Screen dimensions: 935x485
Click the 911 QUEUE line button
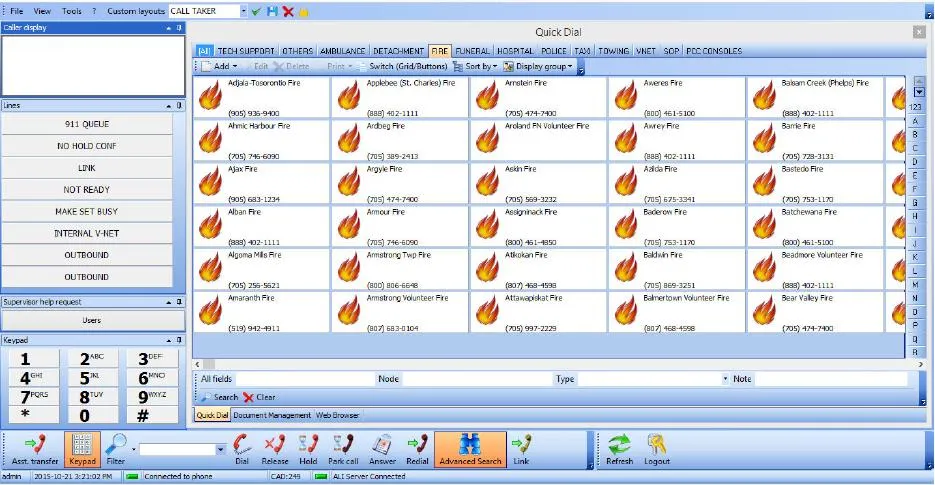[87, 124]
